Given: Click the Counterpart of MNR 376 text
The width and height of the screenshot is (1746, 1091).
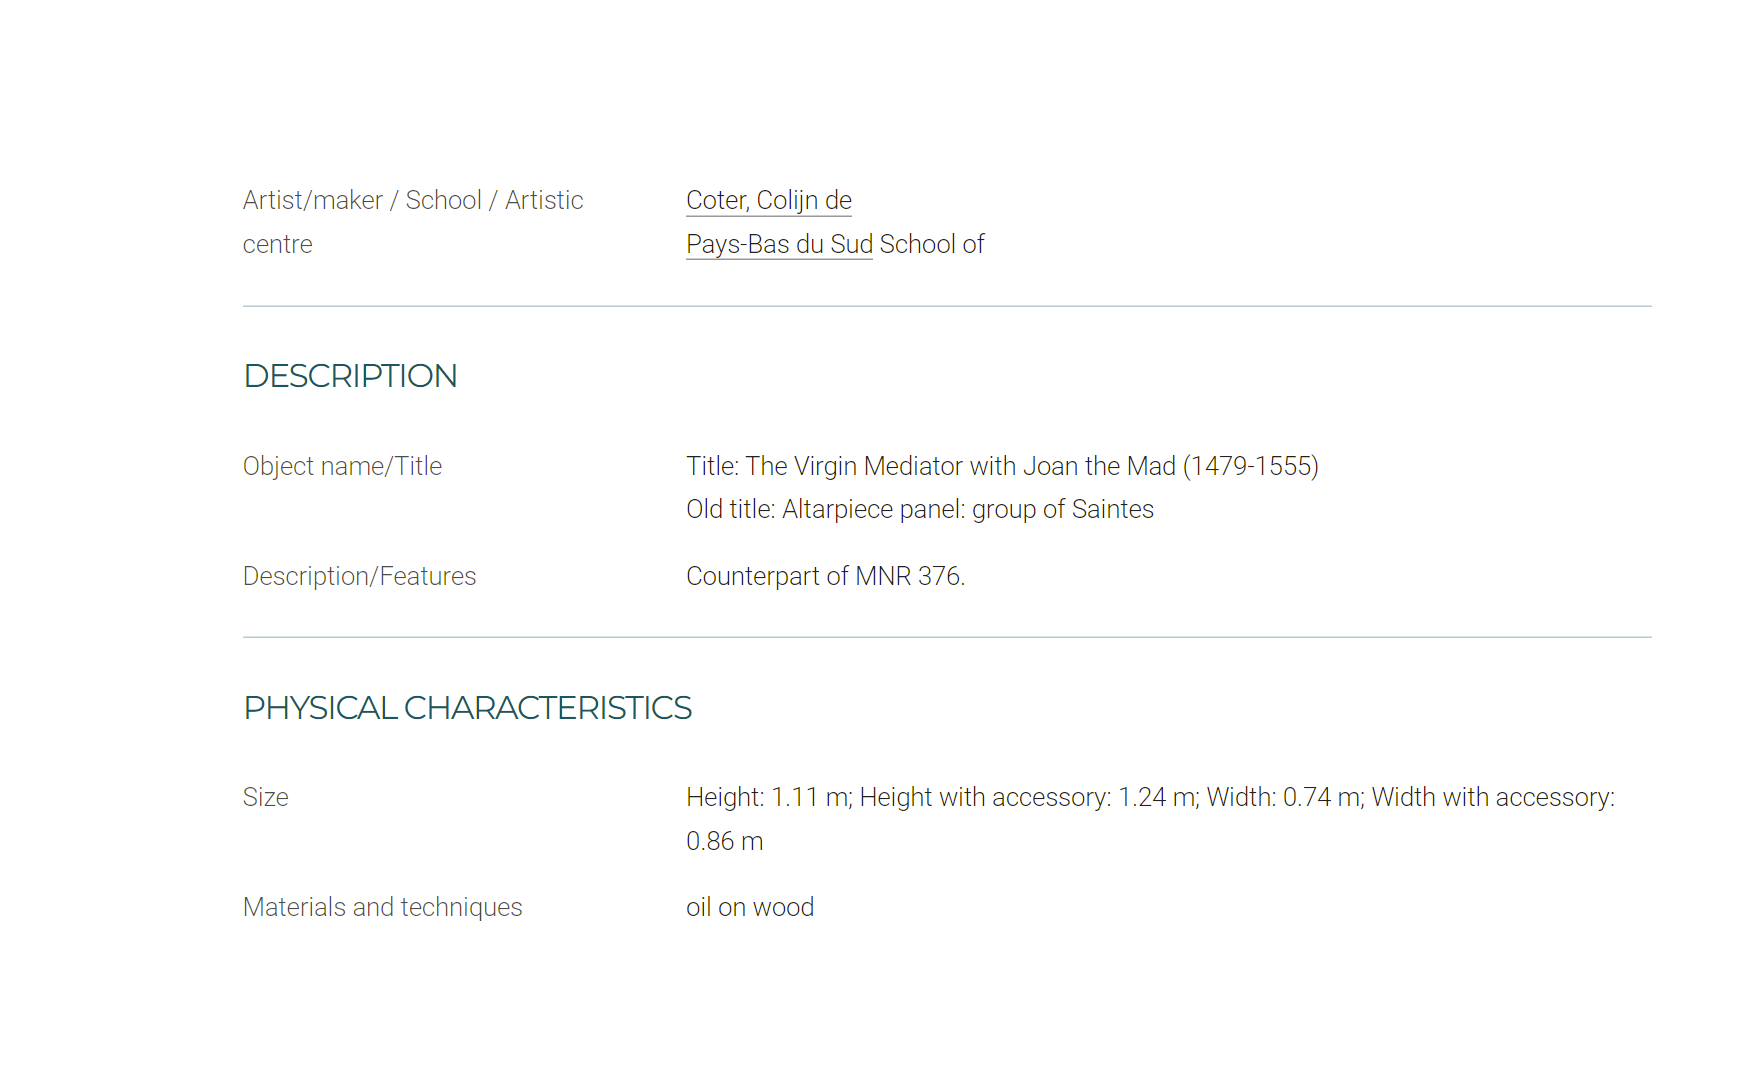Looking at the screenshot, I should (825, 577).
